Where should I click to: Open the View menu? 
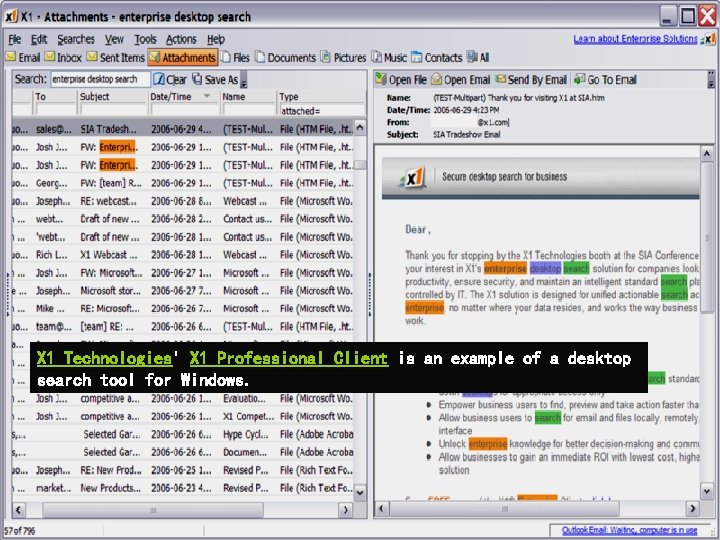[114, 39]
